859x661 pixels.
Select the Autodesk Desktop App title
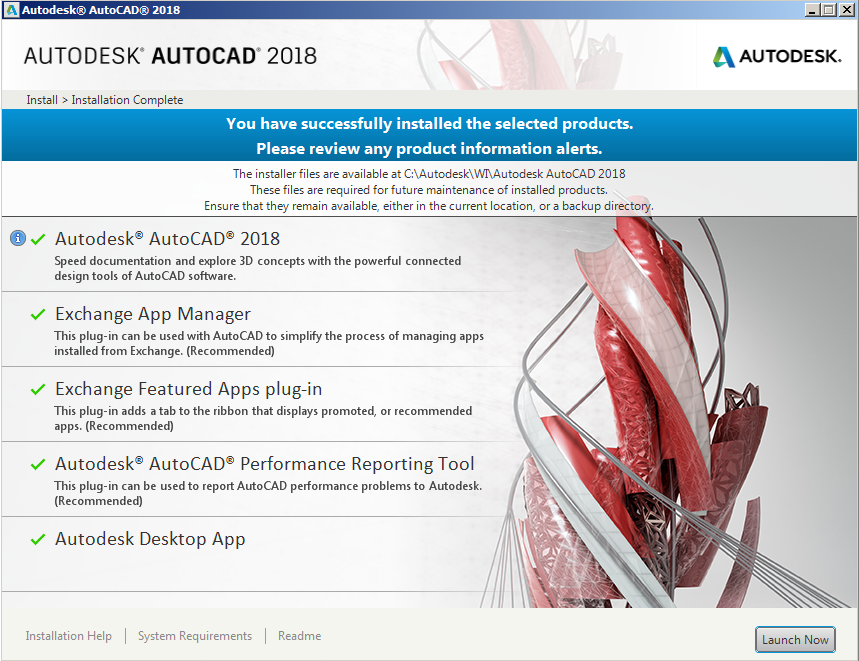point(150,539)
